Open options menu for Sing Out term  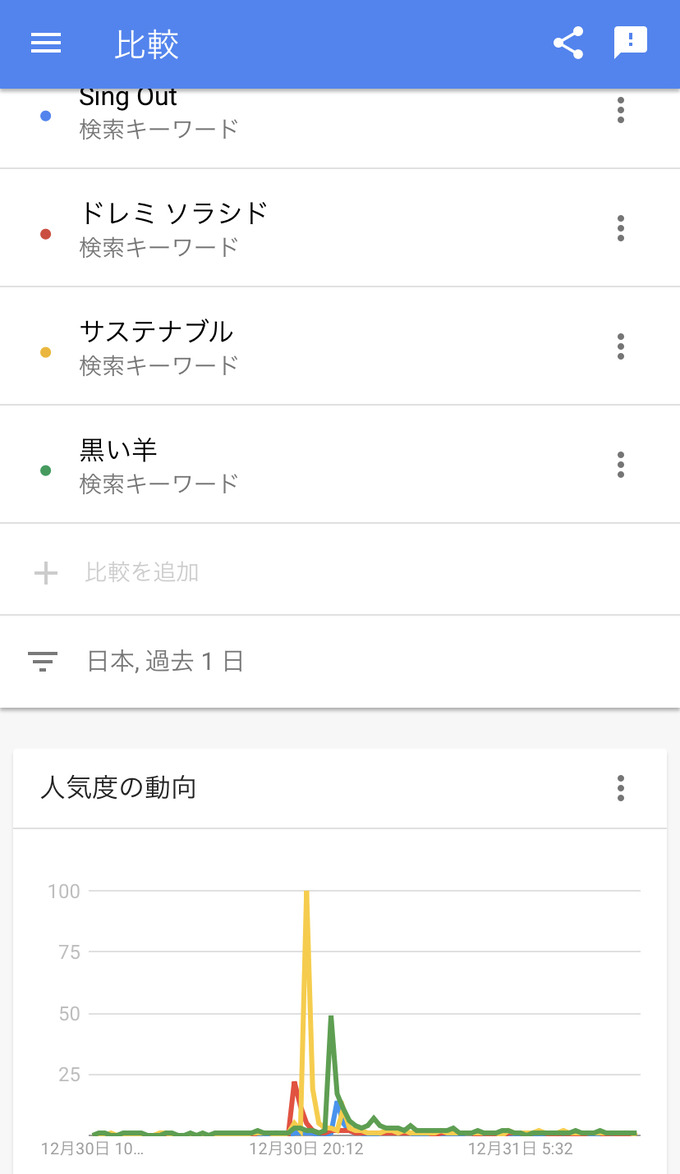tap(620, 110)
